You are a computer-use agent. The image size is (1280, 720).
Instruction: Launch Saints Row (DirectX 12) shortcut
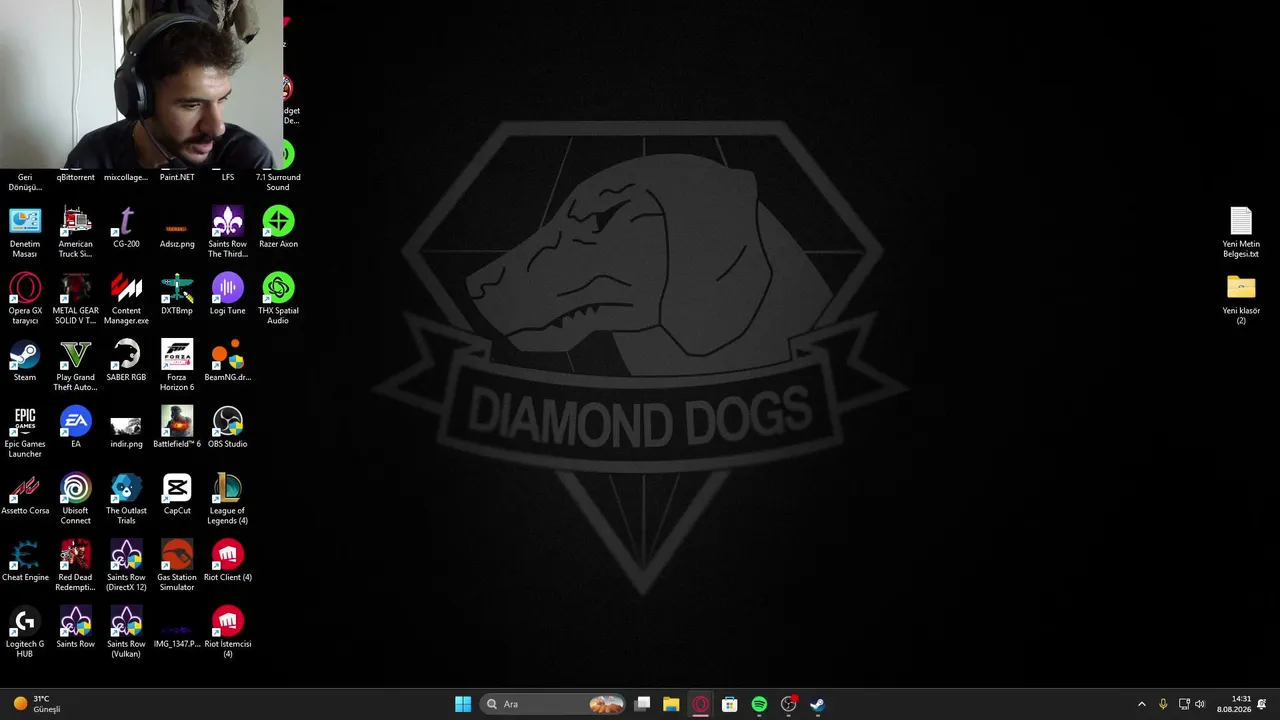click(126, 566)
